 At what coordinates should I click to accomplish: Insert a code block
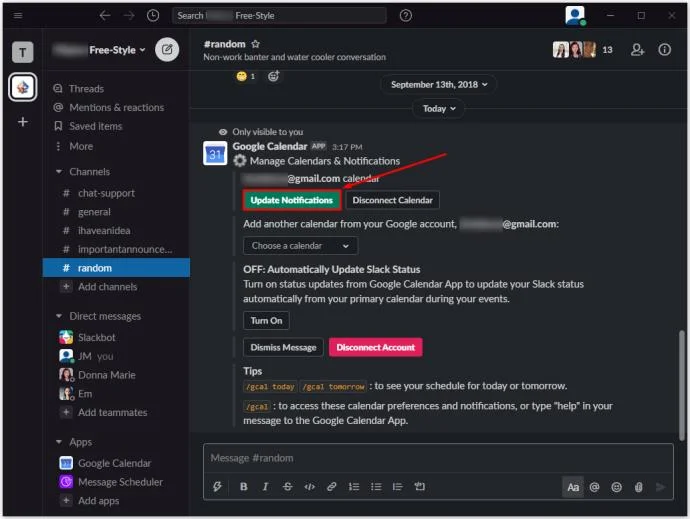[x=419, y=486]
